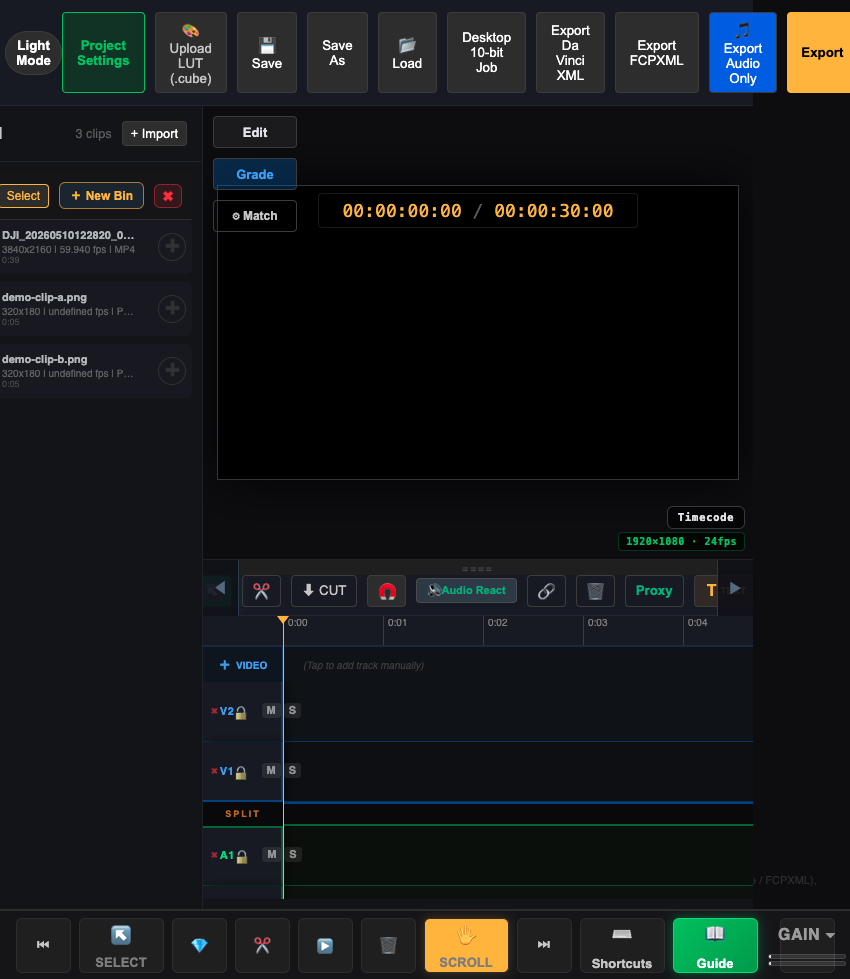Switch to the Edit tab
This screenshot has height=979, width=850.
(255, 132)
